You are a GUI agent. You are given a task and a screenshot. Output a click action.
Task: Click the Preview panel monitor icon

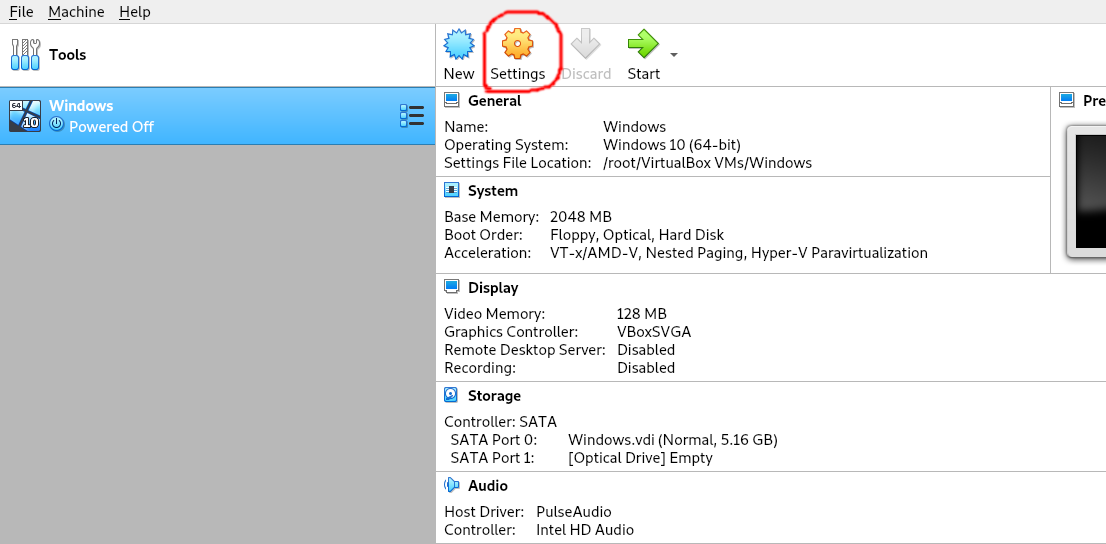click(x=1067, y=100)
